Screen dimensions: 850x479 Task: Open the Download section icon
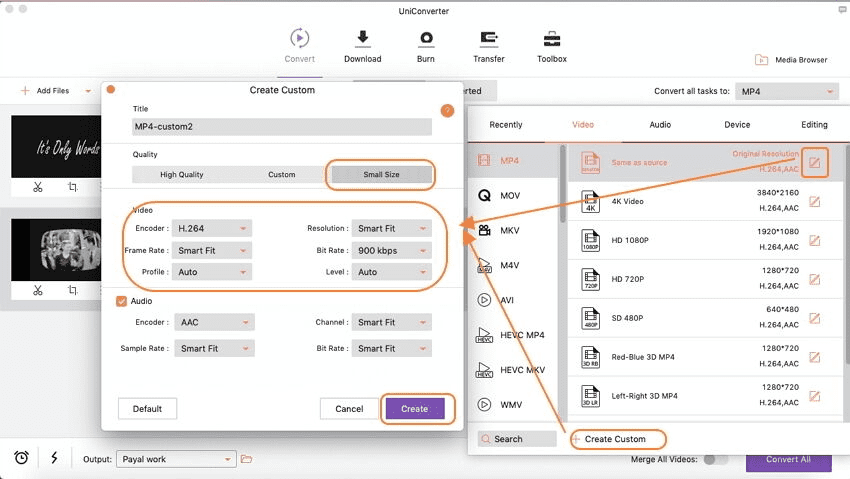[362, 39]
